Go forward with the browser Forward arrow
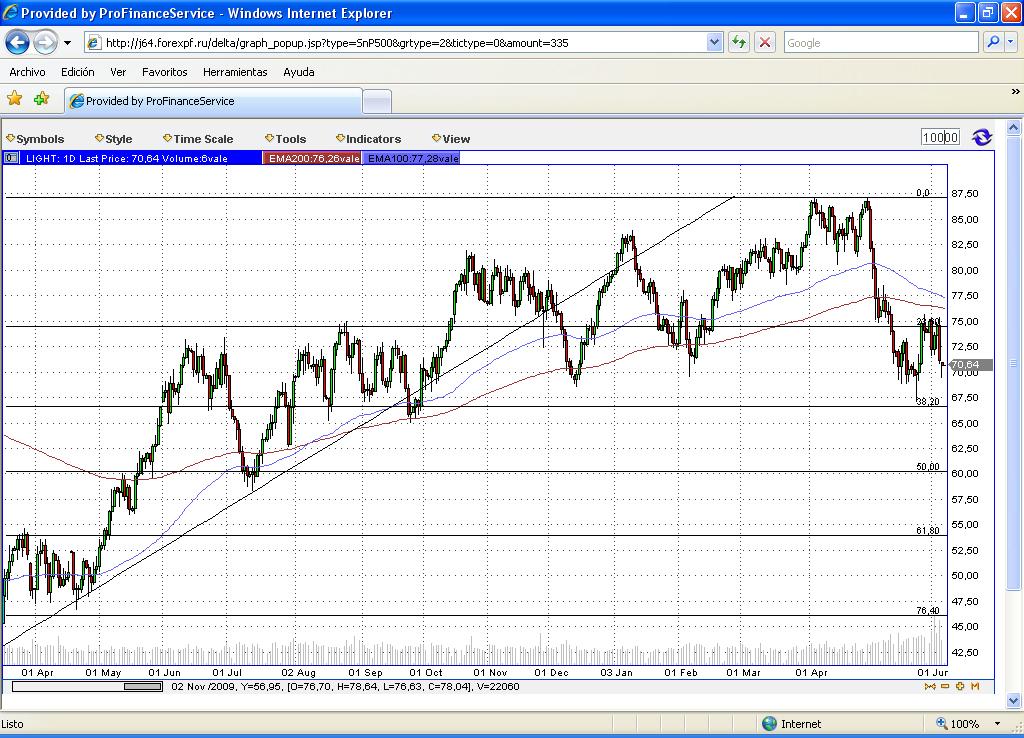1024x738 pixels. tap(45, 43)
